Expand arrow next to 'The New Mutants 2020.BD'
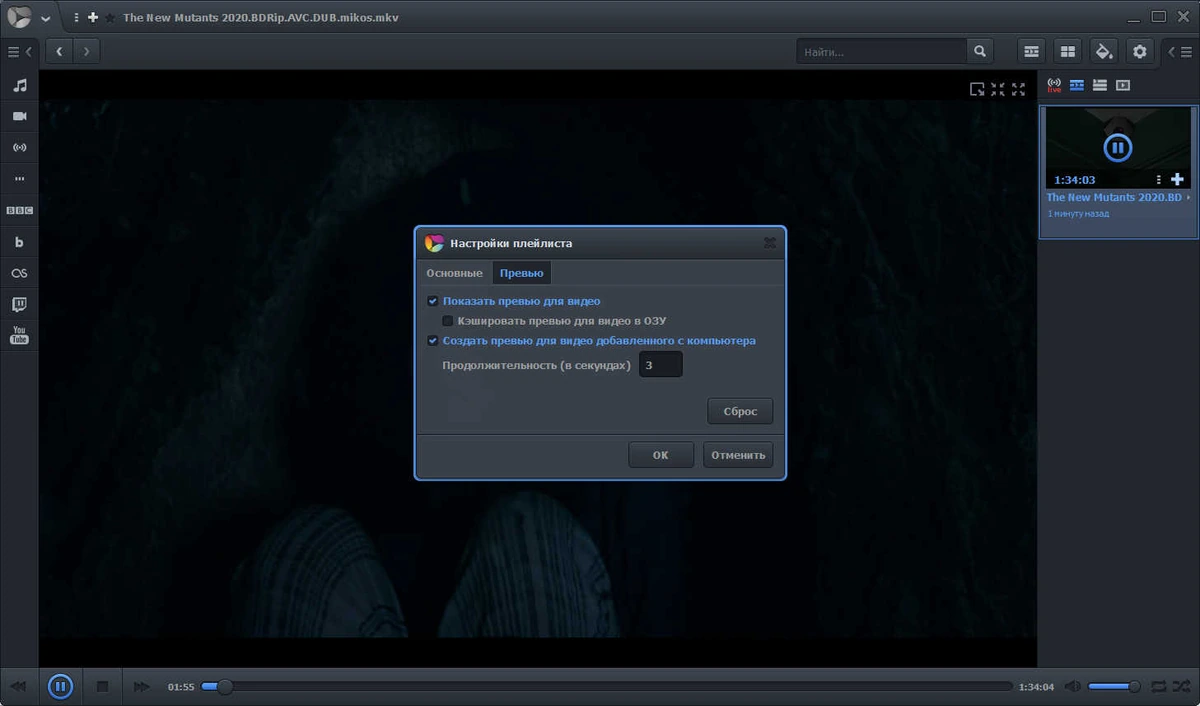Screen dimensions: 1200x706 1189,198
